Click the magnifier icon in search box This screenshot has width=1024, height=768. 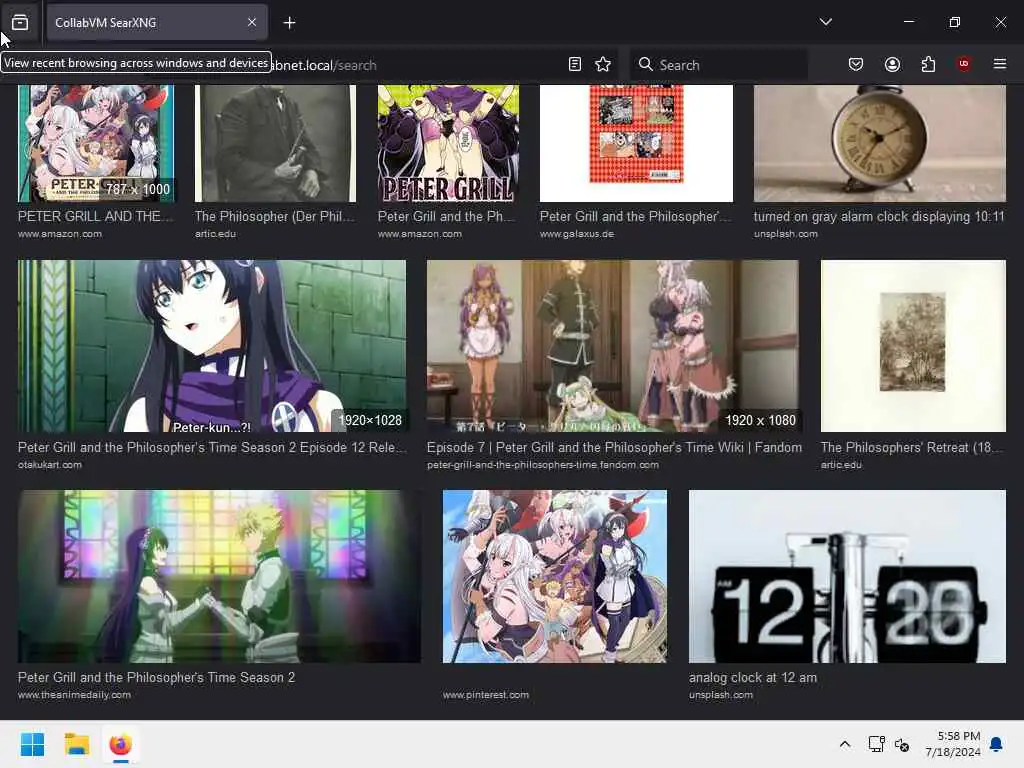tap(646, 64)
